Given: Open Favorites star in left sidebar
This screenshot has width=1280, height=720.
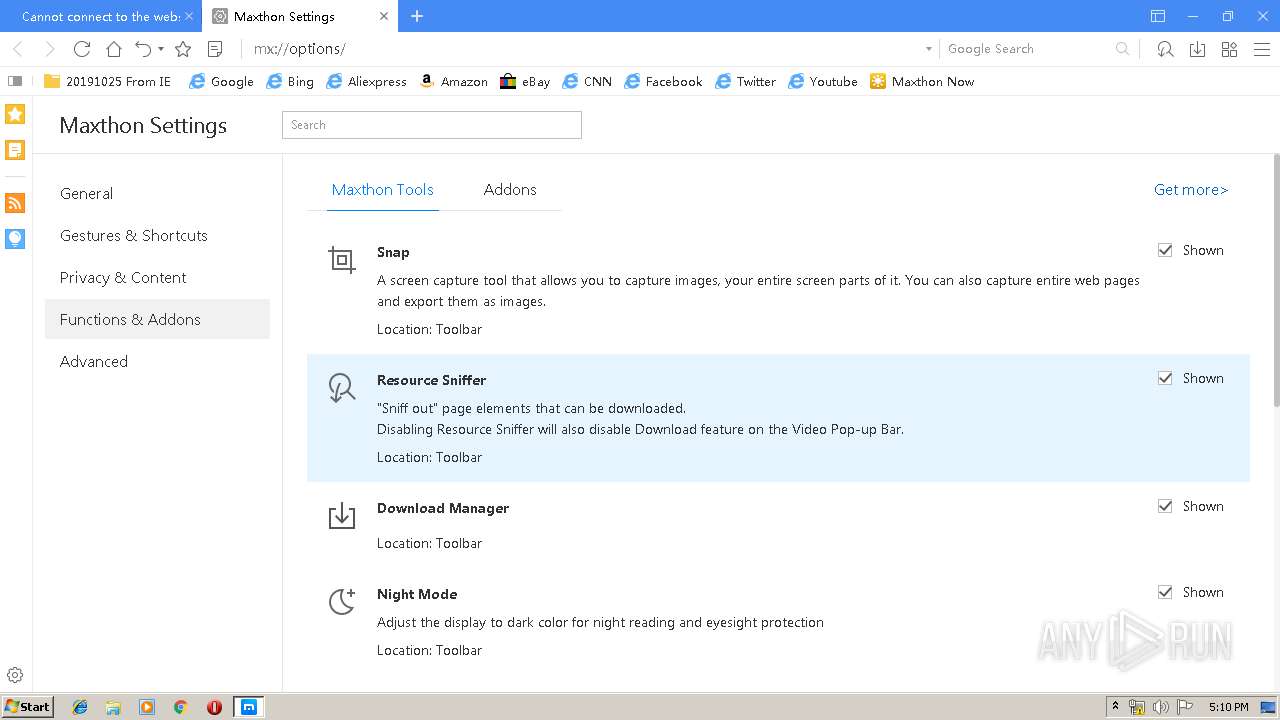Looking at the screenshot, I should point(15,114).
